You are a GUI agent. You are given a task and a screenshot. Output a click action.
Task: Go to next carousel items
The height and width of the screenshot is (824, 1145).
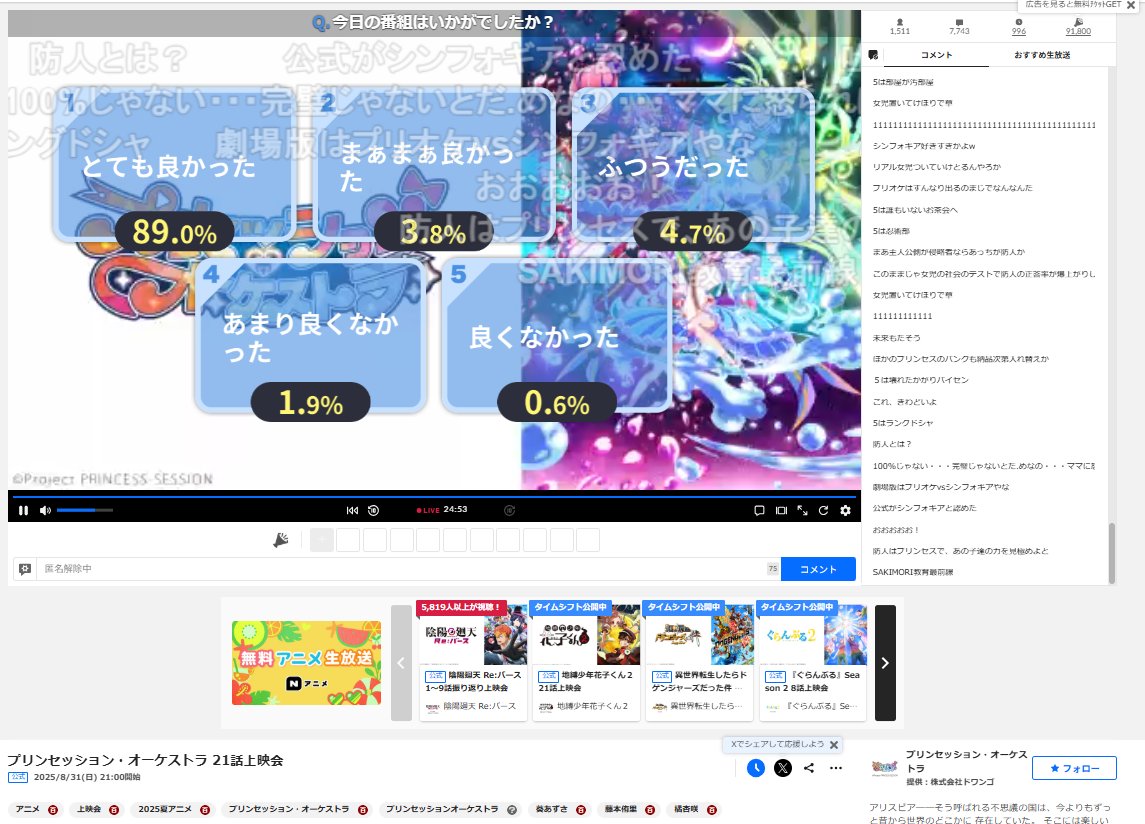tap(885, 663)
